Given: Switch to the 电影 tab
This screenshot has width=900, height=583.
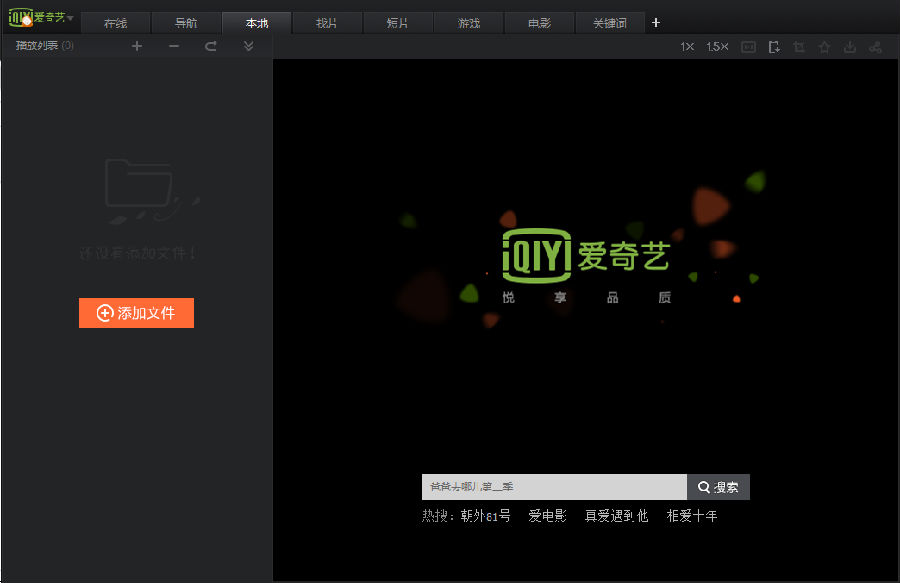Looking at the screenshot, I should 540,23.
